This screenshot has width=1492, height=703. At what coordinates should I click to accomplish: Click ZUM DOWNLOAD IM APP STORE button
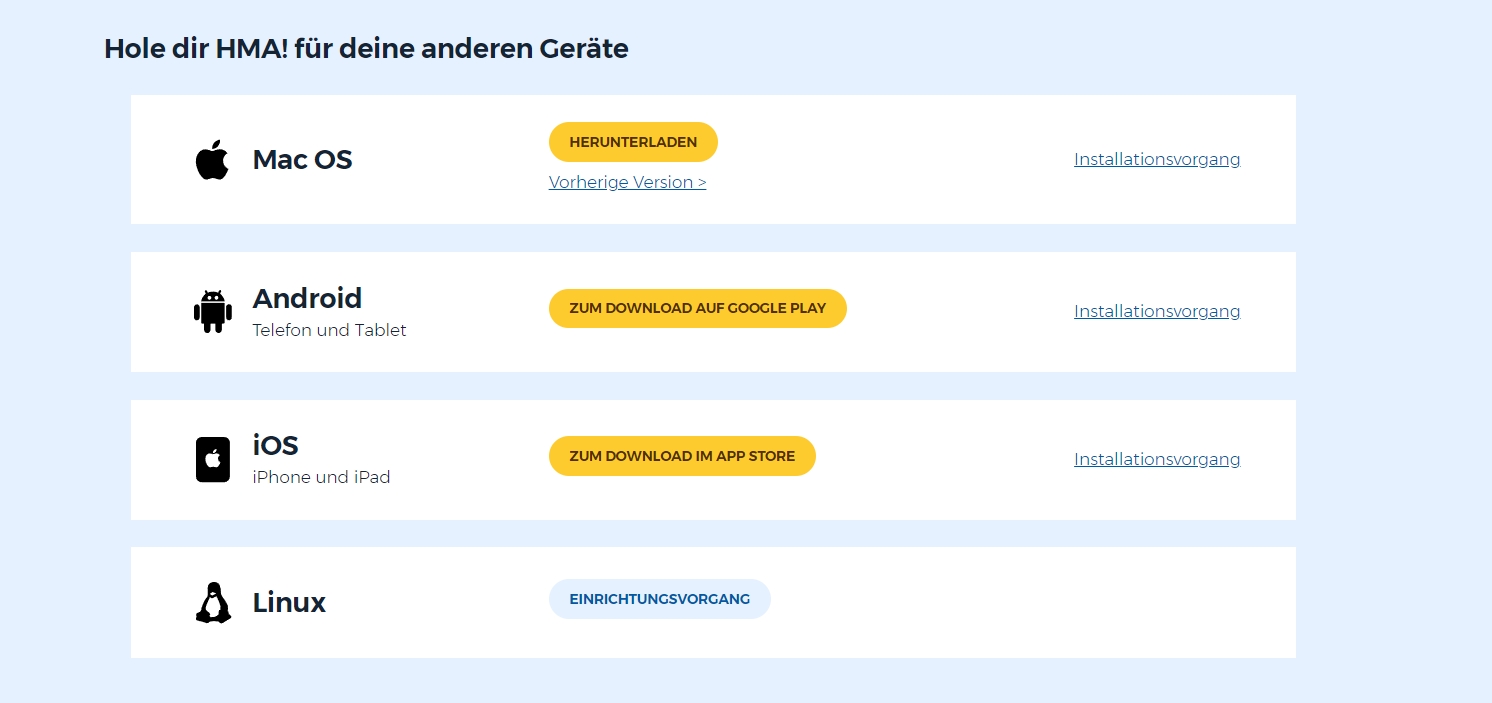click(x=682, y=456)
